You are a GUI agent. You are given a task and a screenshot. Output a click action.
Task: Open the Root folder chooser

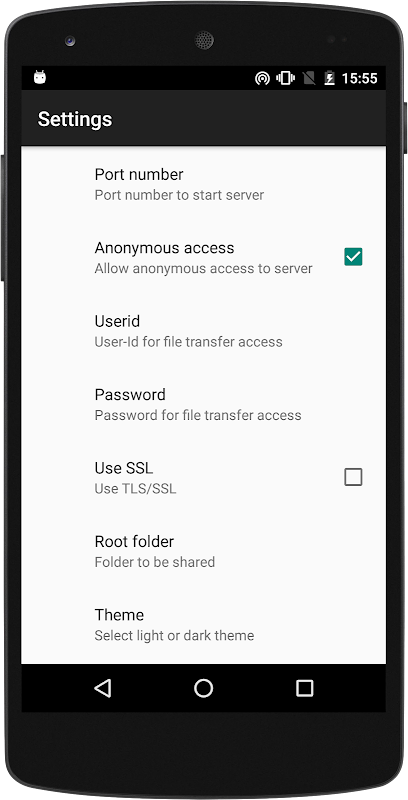coord(203,551)
